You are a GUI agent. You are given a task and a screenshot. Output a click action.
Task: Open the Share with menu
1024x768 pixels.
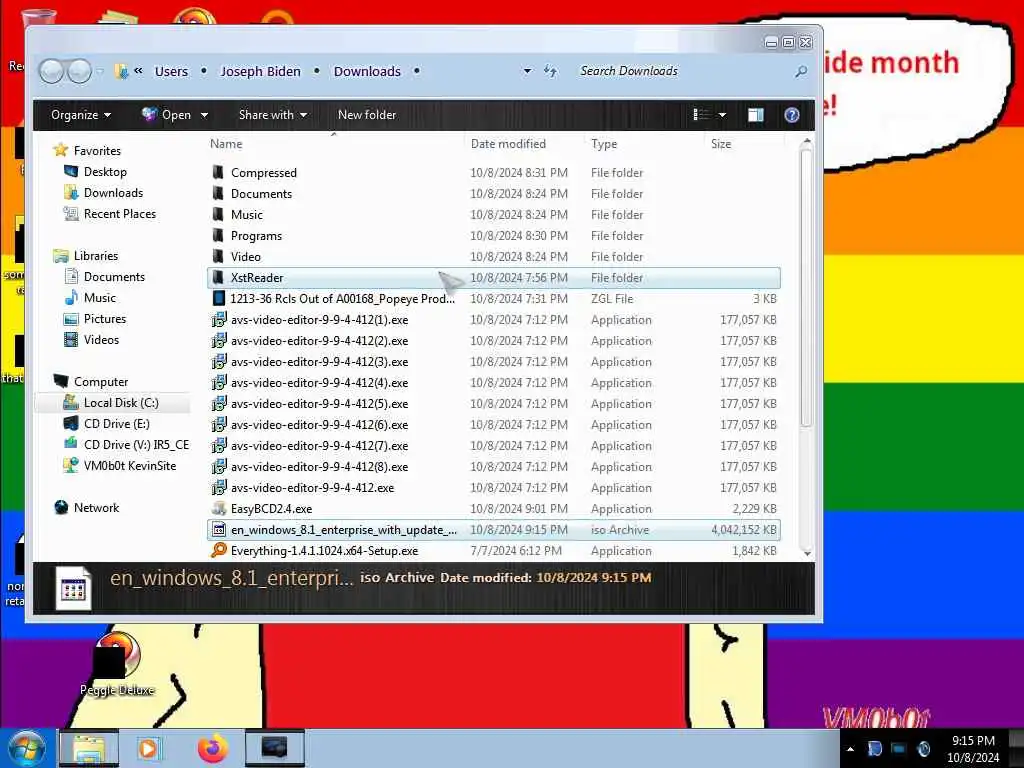tap(273, 115)
